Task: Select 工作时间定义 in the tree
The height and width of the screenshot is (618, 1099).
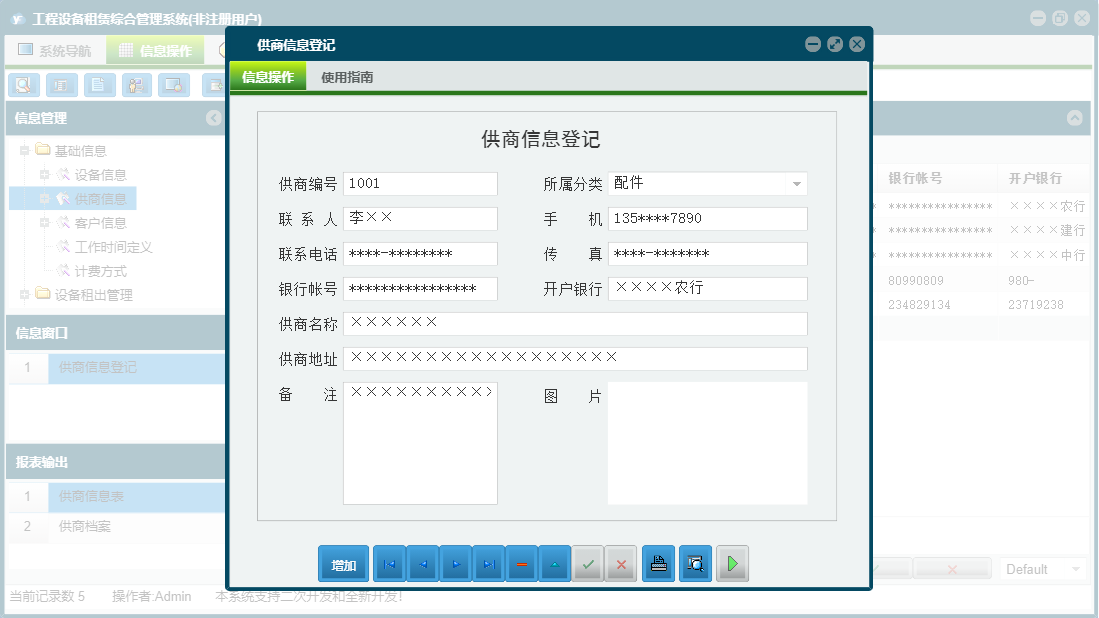Action: pyautogui.click(x=114, y=247)
